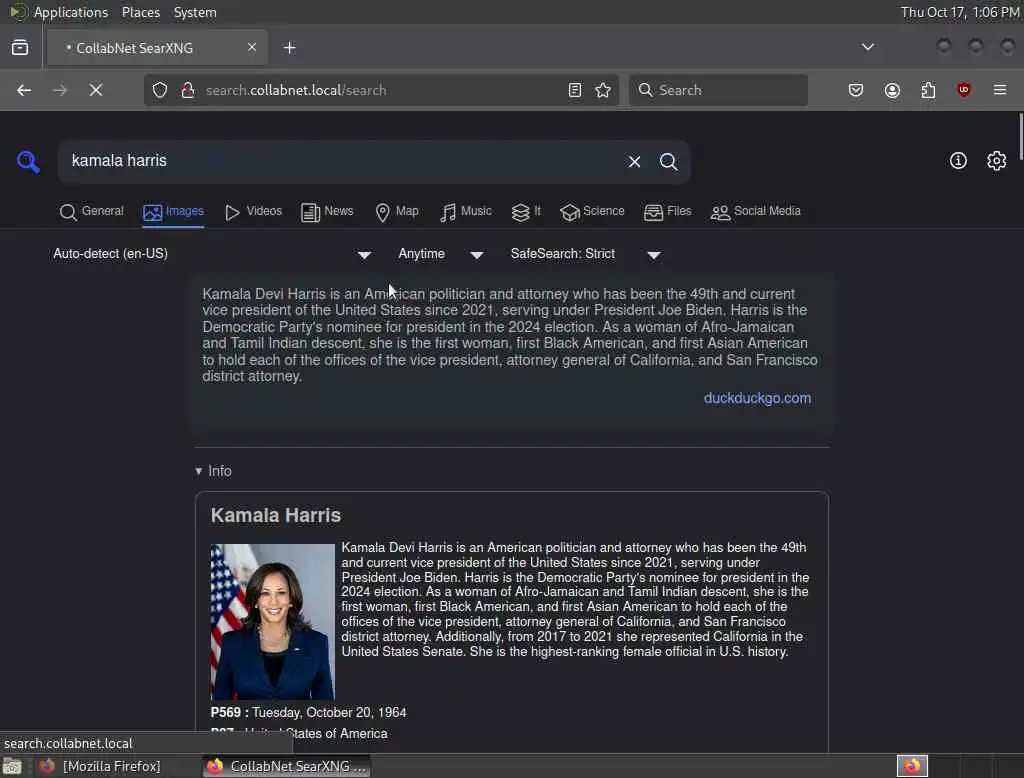Go forward with the greyed forward arrow
The width and height of the screenshot is (1024, 778).
click(x=60, y=90)
